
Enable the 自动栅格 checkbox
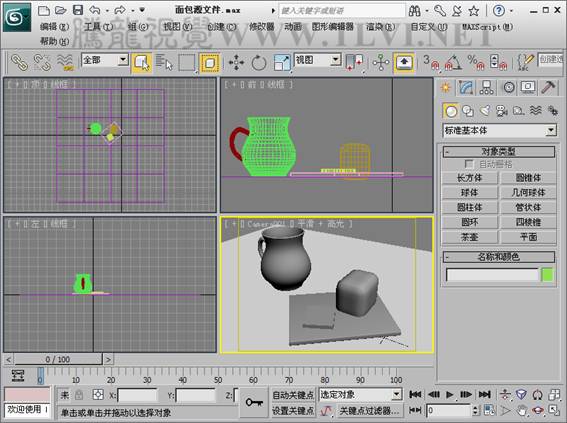(469, 164)
